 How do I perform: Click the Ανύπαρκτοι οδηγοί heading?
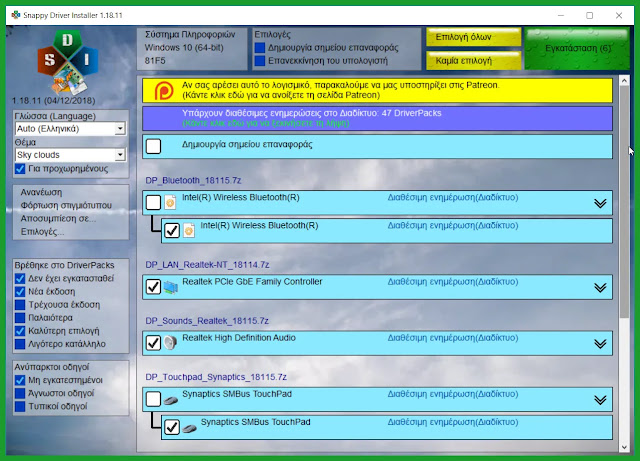tap(52, 367)
